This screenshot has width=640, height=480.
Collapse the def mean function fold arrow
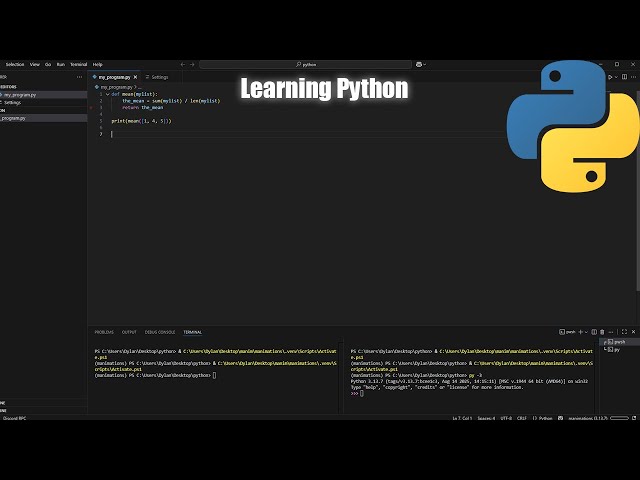pyautogui.click(x=108, y=94)
